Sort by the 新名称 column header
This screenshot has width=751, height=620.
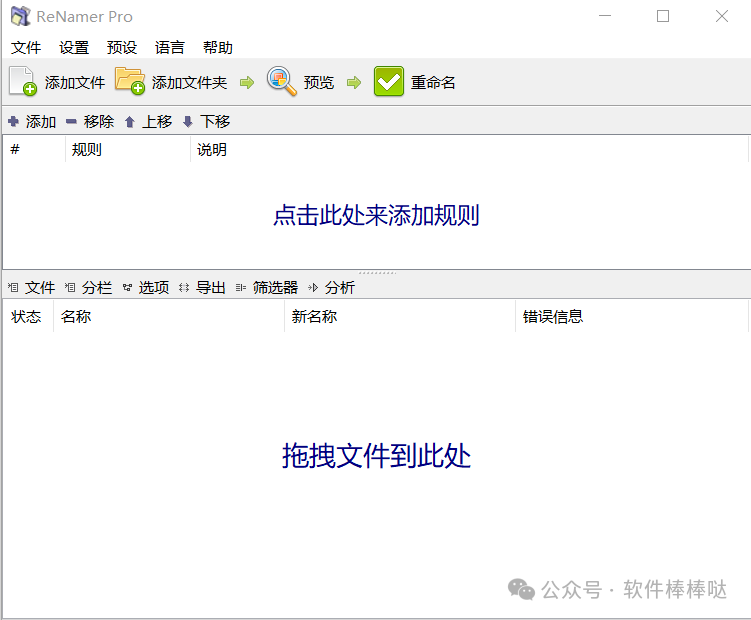tap(400, 316)
